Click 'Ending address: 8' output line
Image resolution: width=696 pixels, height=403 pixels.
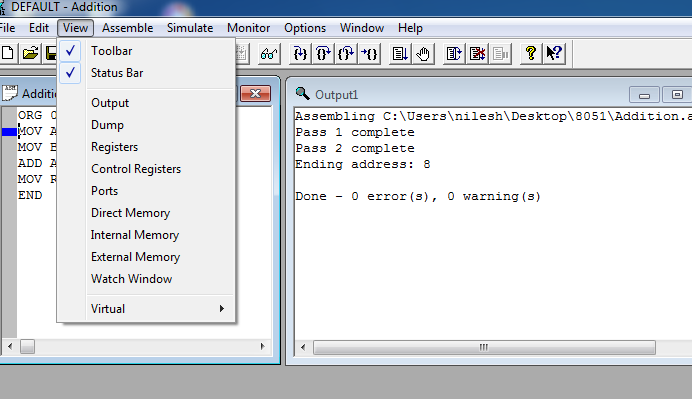coord(363,164)
